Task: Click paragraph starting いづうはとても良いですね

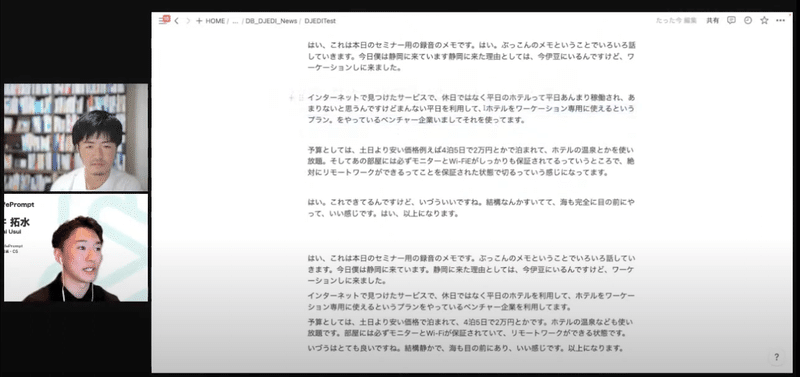Action: pos(466,348)
